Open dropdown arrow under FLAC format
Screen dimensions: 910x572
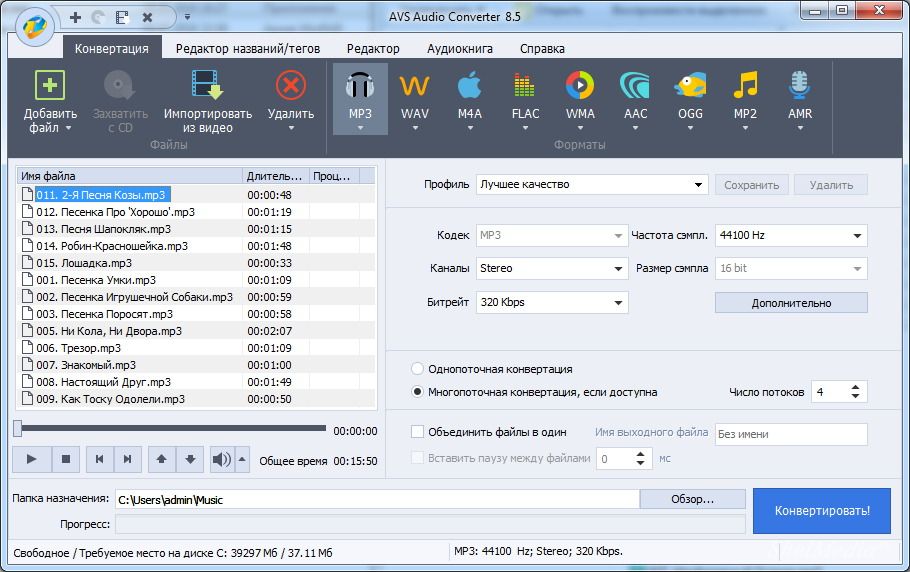525,128
